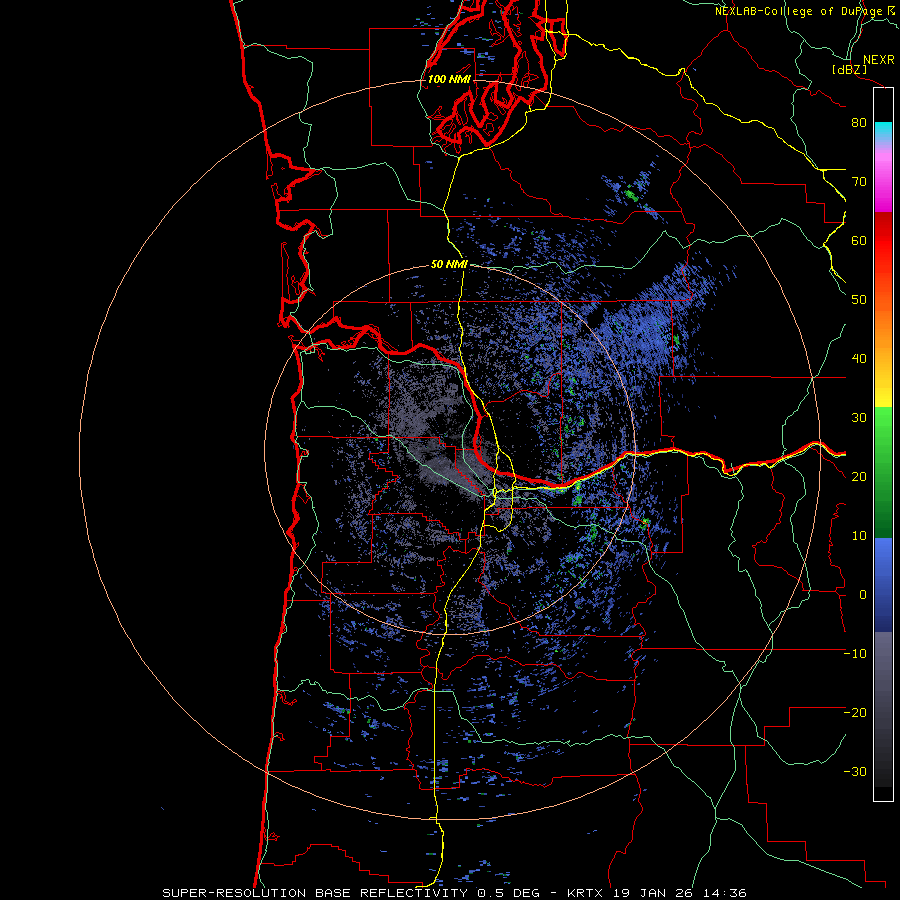The height and width of the screenshot is (900, 900).
Task: Click the yellow segment of the color bar
Action: point(883,387)
